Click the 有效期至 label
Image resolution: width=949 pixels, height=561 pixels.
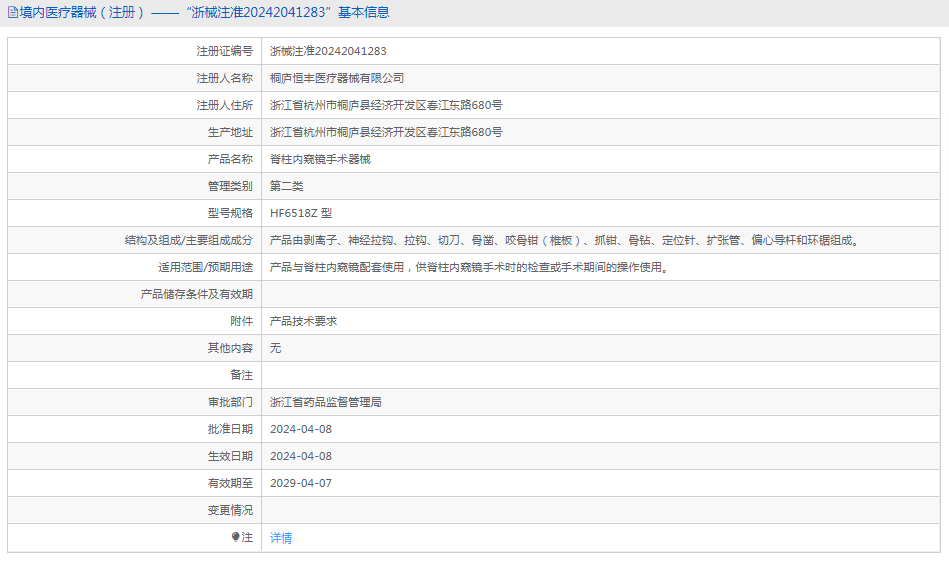230,483
